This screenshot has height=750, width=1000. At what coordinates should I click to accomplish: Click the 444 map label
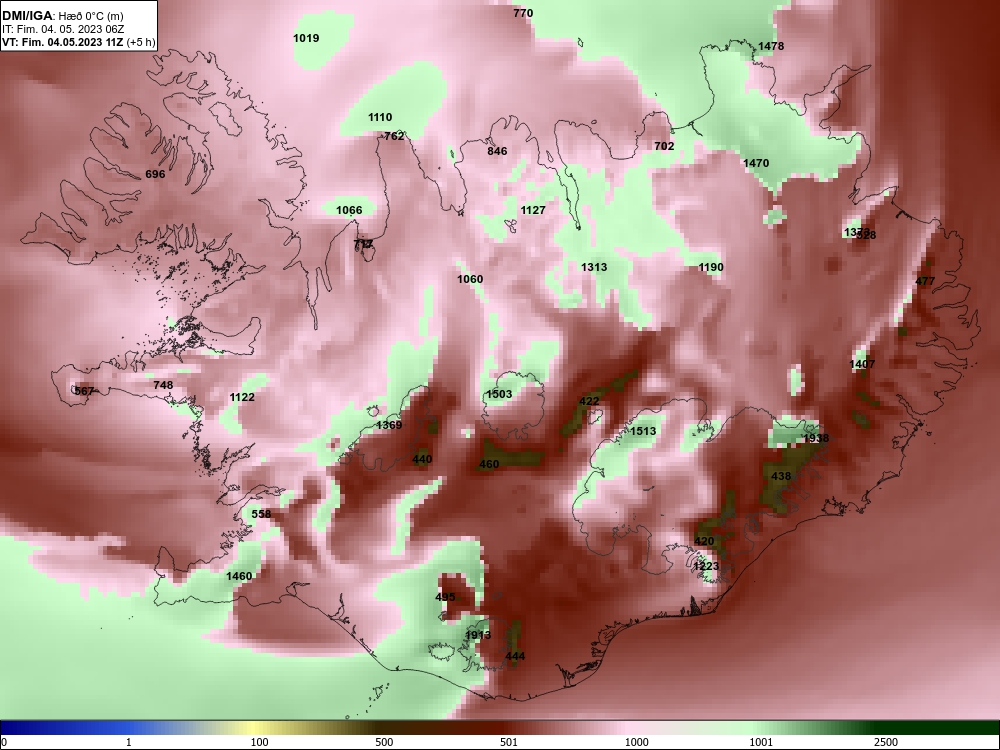tap(515, 656)
